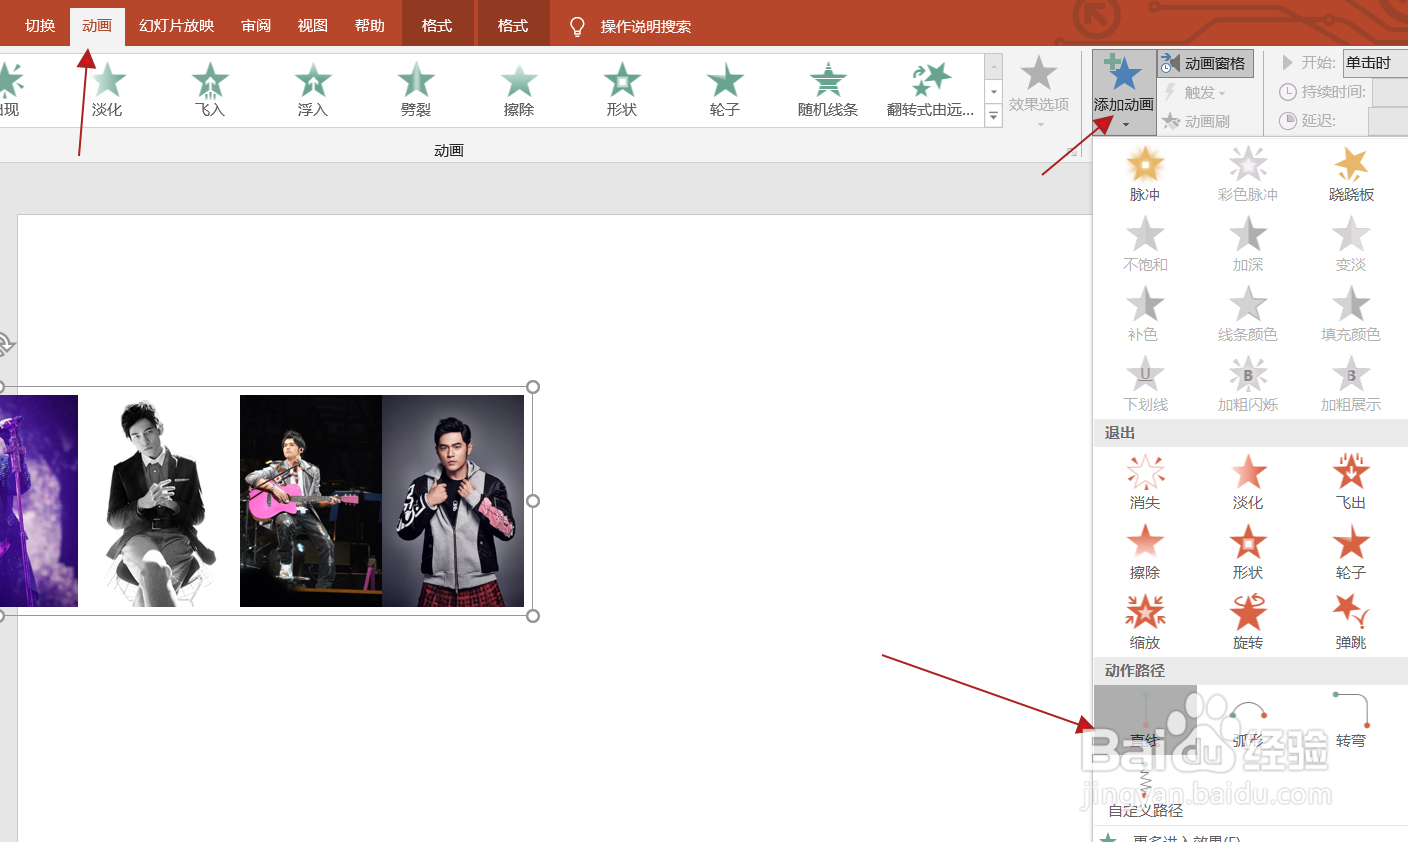Apply the 随机线条 random bars animation
The image size is (1408, 842).
click(x=828, y=90)
